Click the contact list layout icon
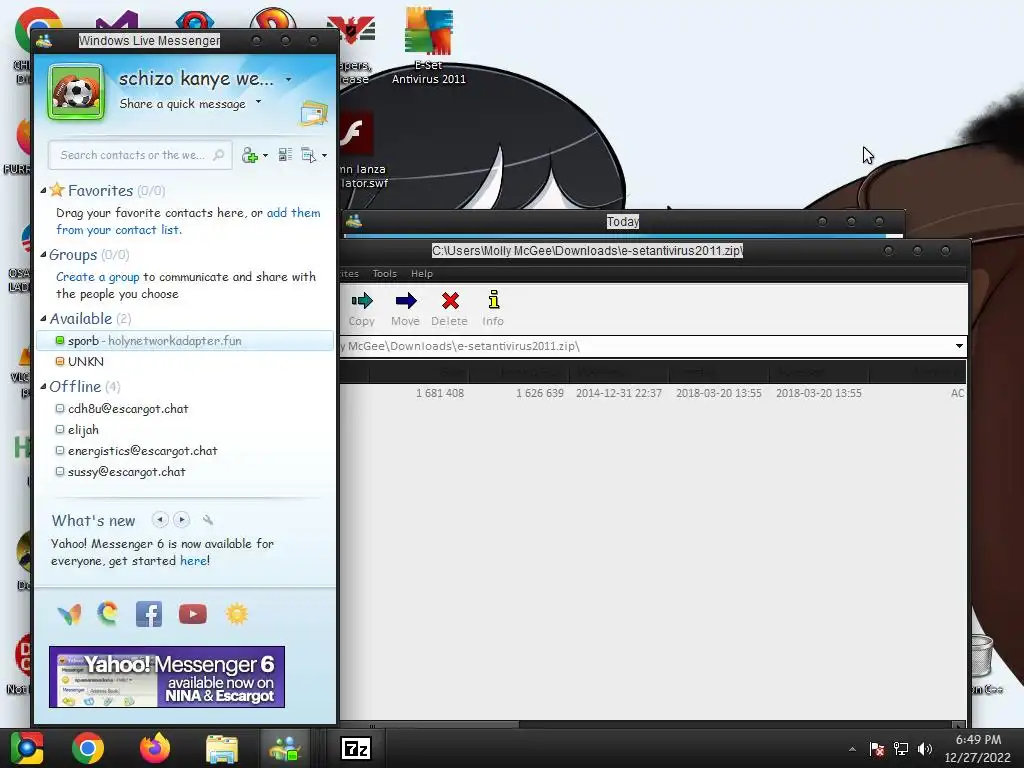 (285, 155)
